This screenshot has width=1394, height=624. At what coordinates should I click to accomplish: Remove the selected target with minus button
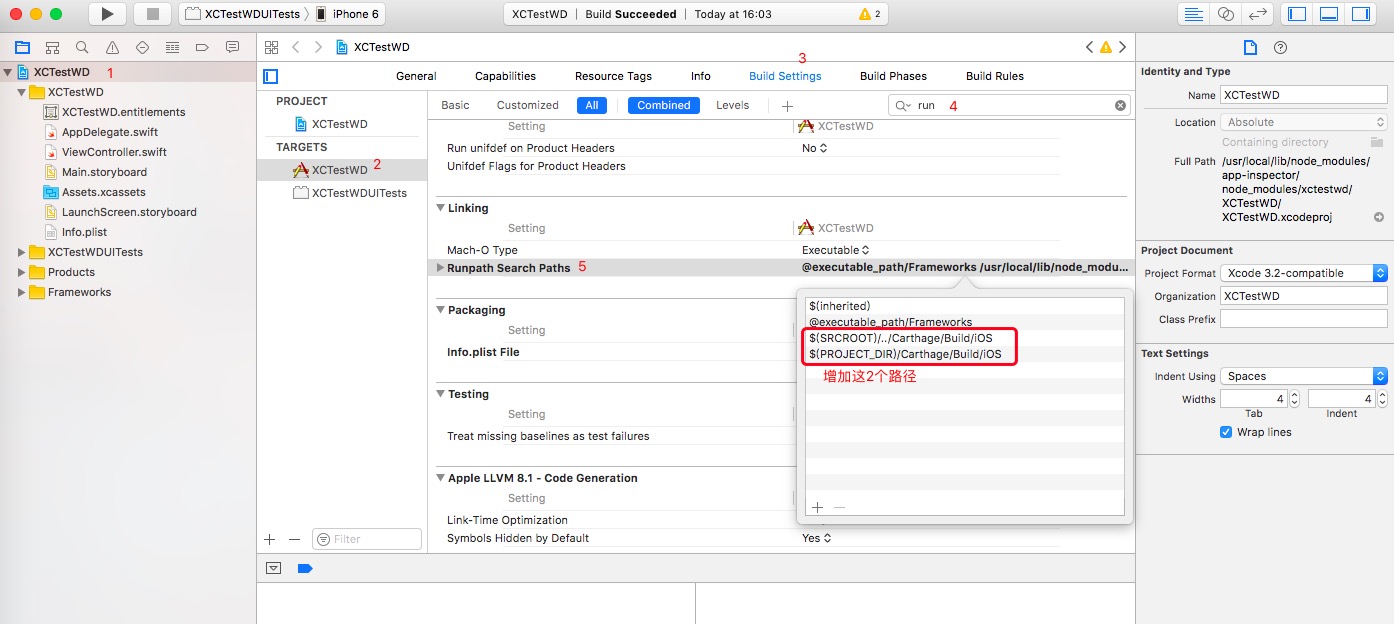click(294, 539)
